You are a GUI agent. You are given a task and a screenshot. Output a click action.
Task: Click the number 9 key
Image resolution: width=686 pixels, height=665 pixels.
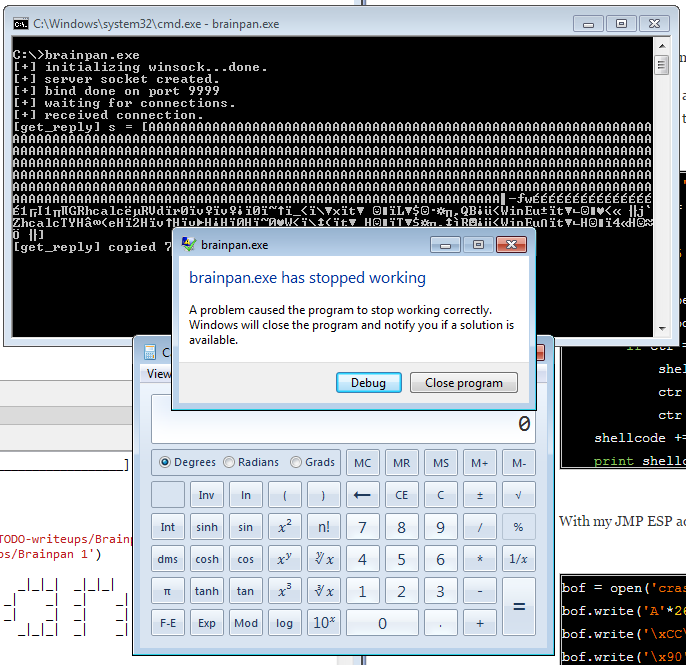441,527
